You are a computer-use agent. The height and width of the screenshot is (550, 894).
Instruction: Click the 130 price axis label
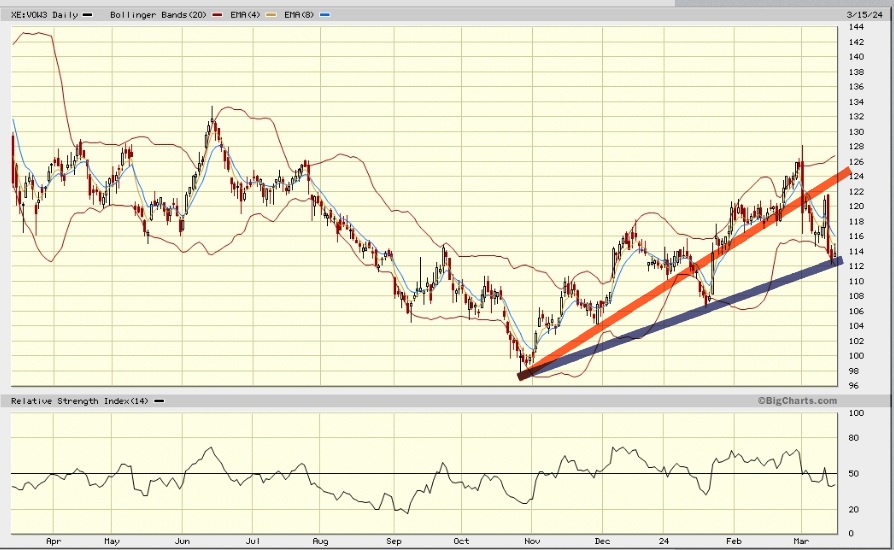856,132
